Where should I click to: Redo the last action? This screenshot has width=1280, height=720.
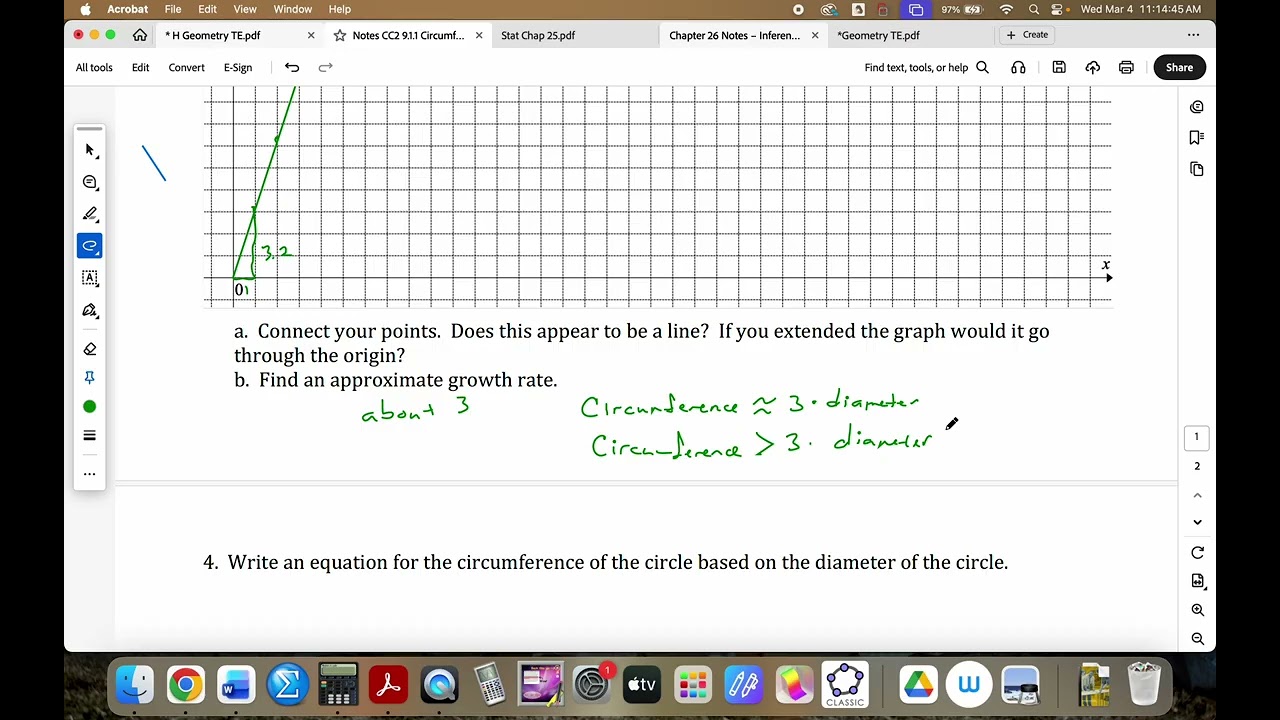[x=325, y=67]
